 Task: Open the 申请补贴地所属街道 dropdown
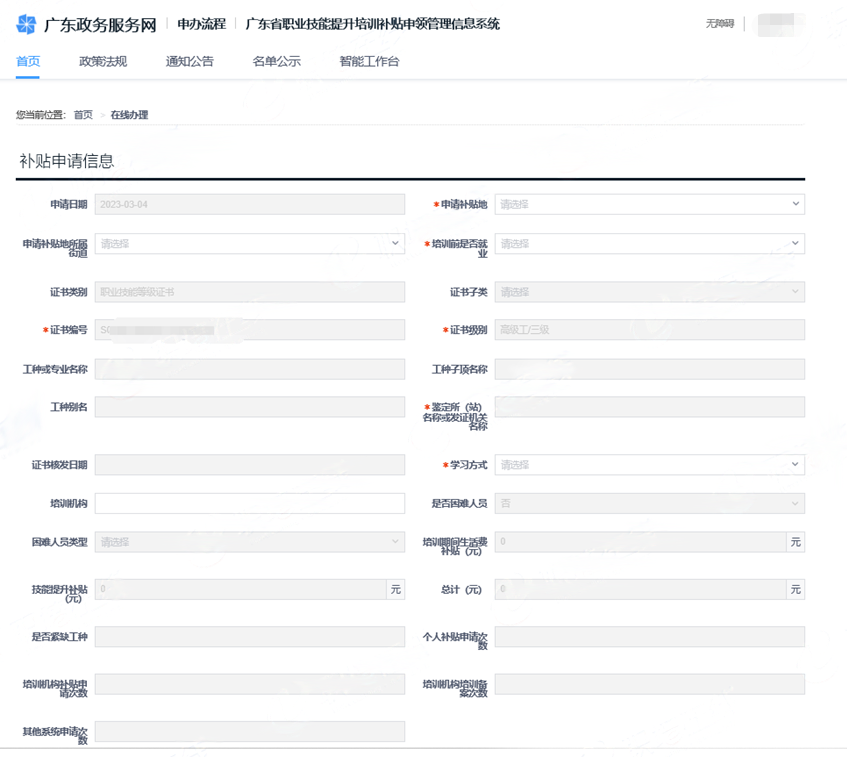[249, 243]
